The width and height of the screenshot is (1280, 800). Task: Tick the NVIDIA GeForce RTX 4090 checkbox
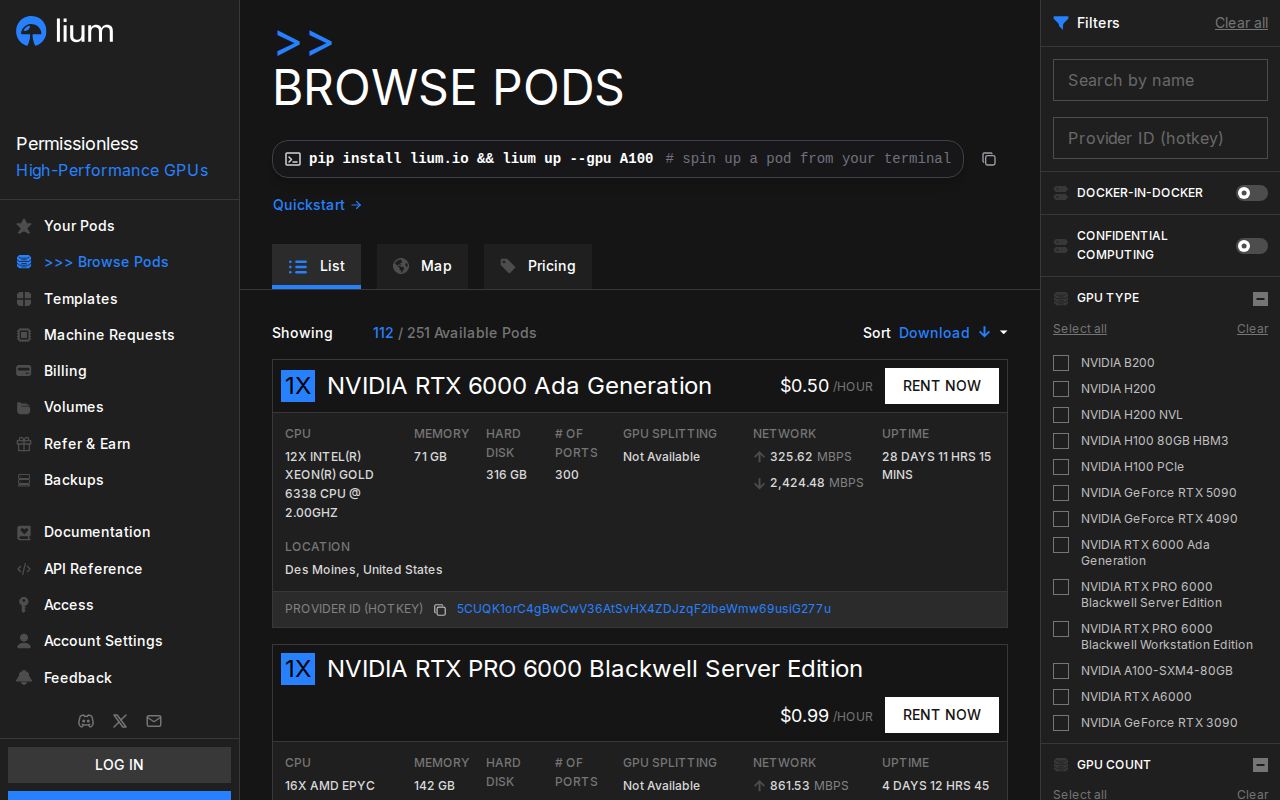[x=1061, y=519]
